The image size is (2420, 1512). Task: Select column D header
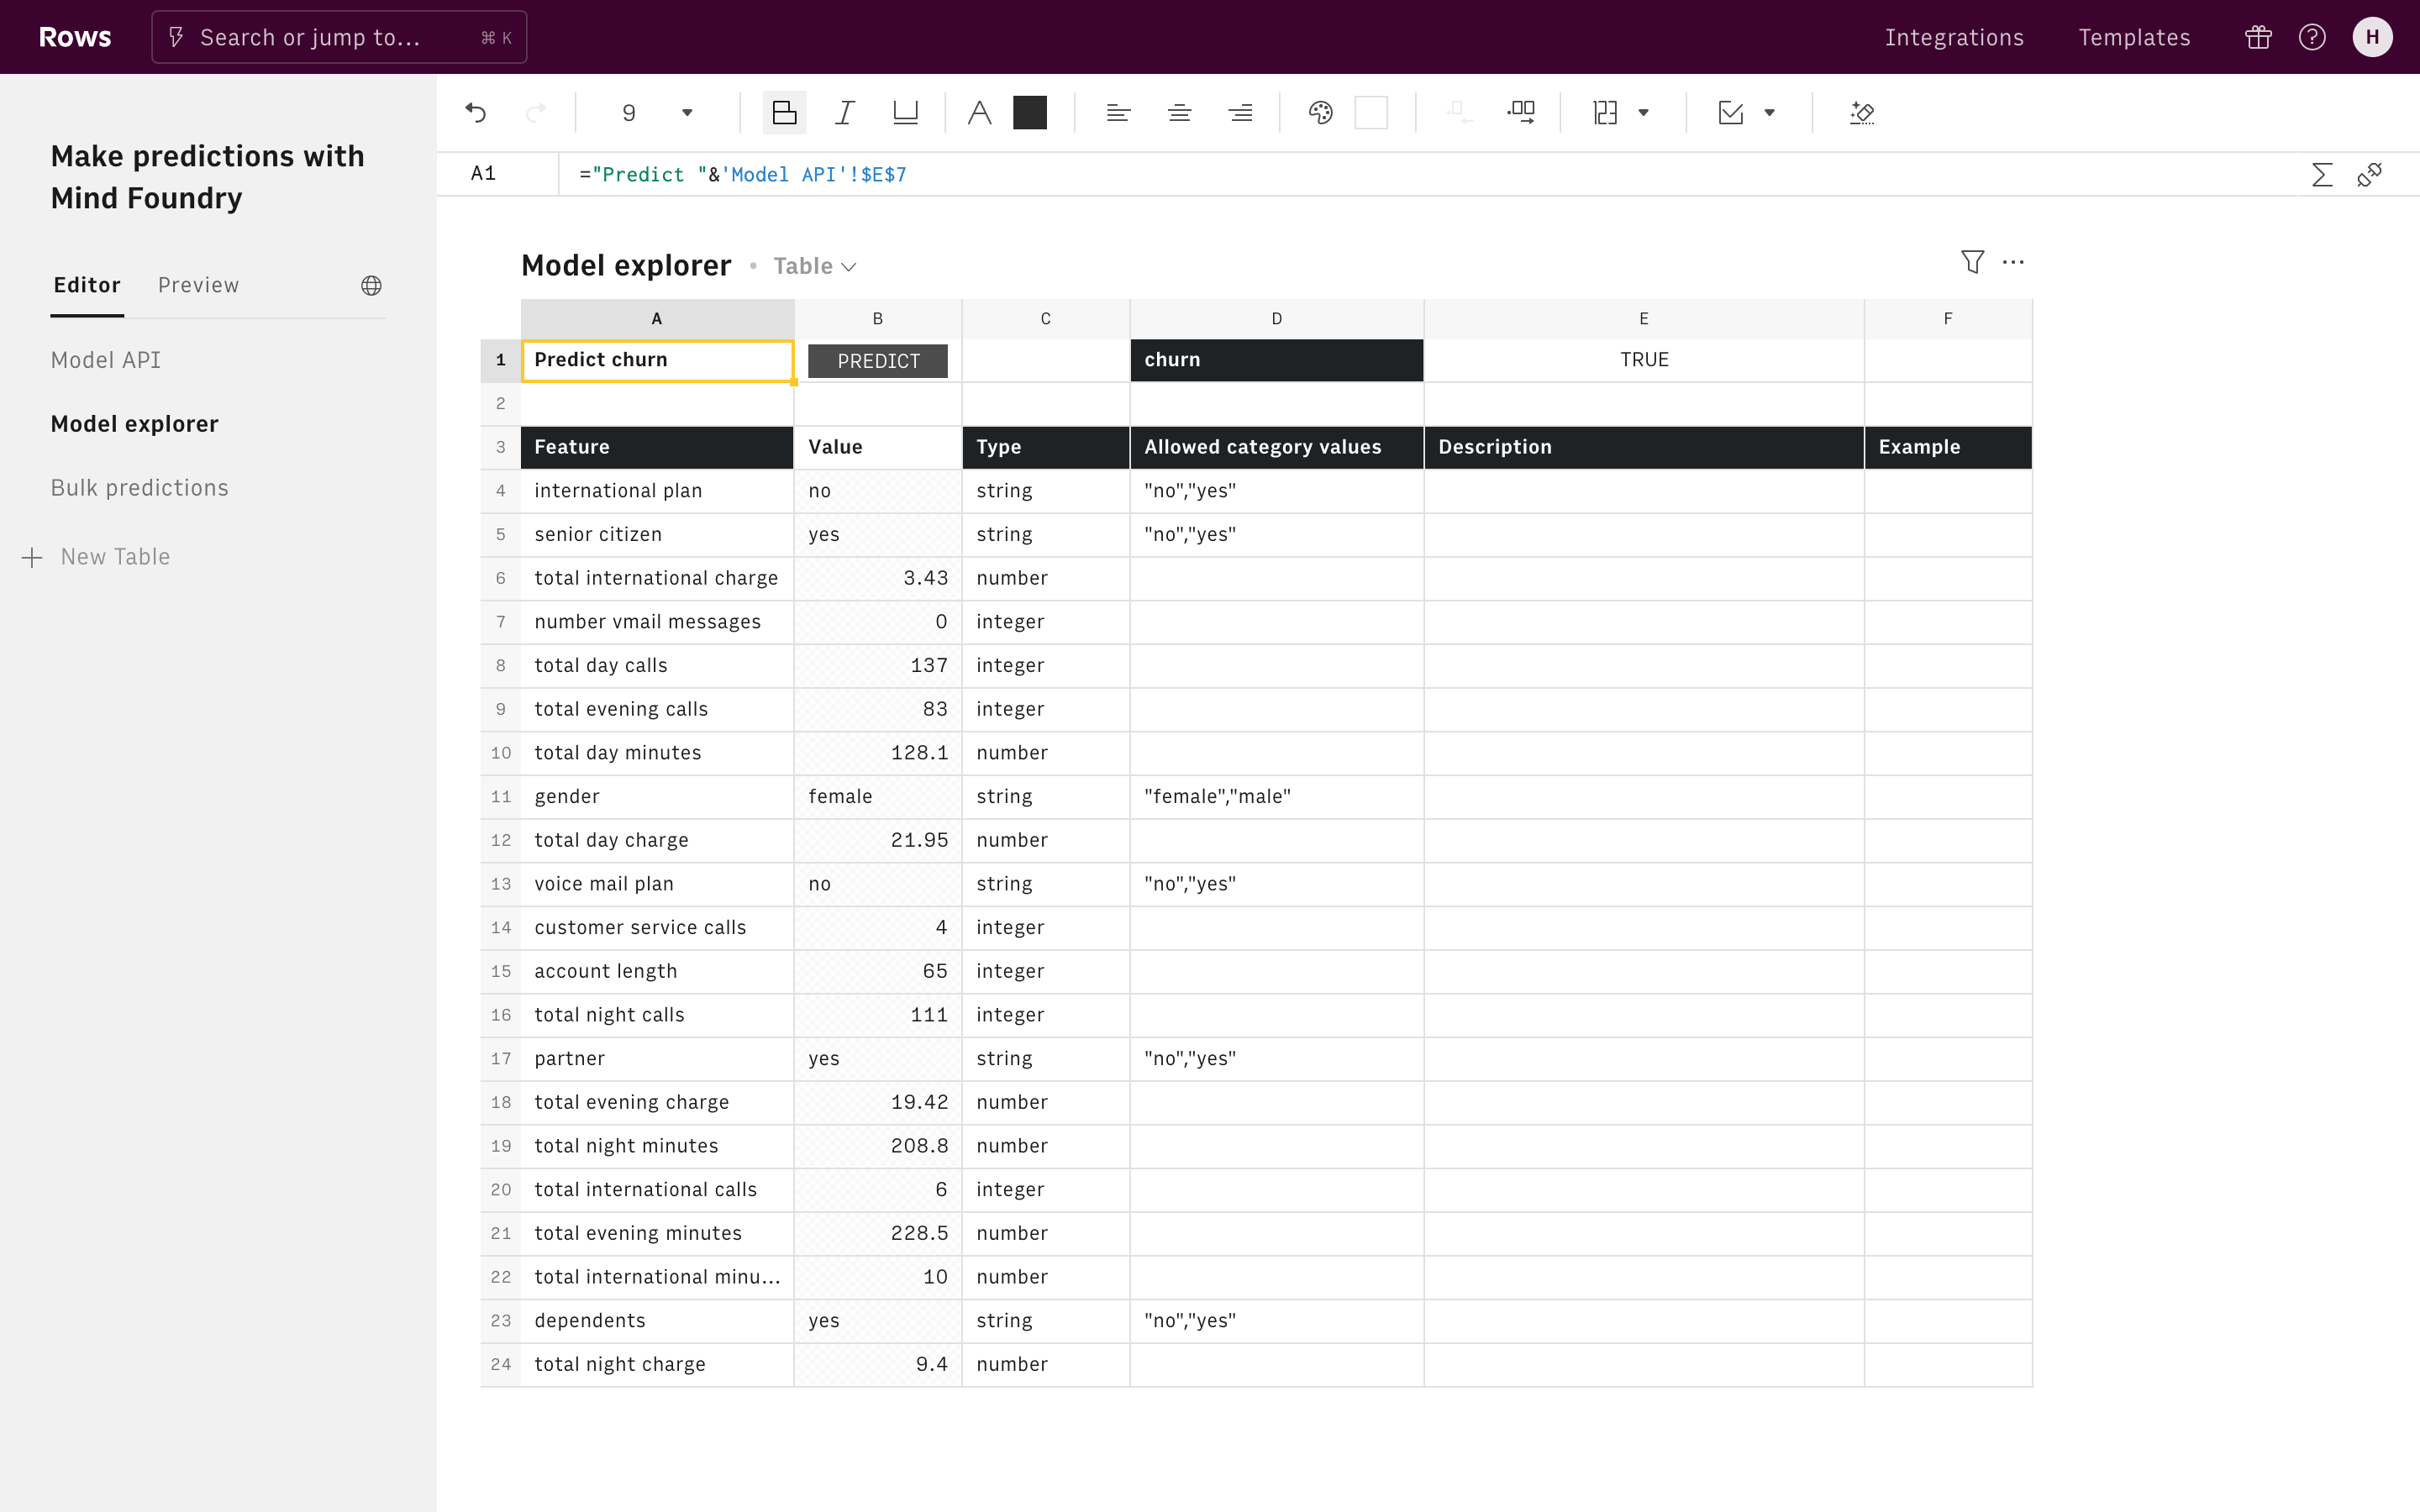pos(1277,319)
